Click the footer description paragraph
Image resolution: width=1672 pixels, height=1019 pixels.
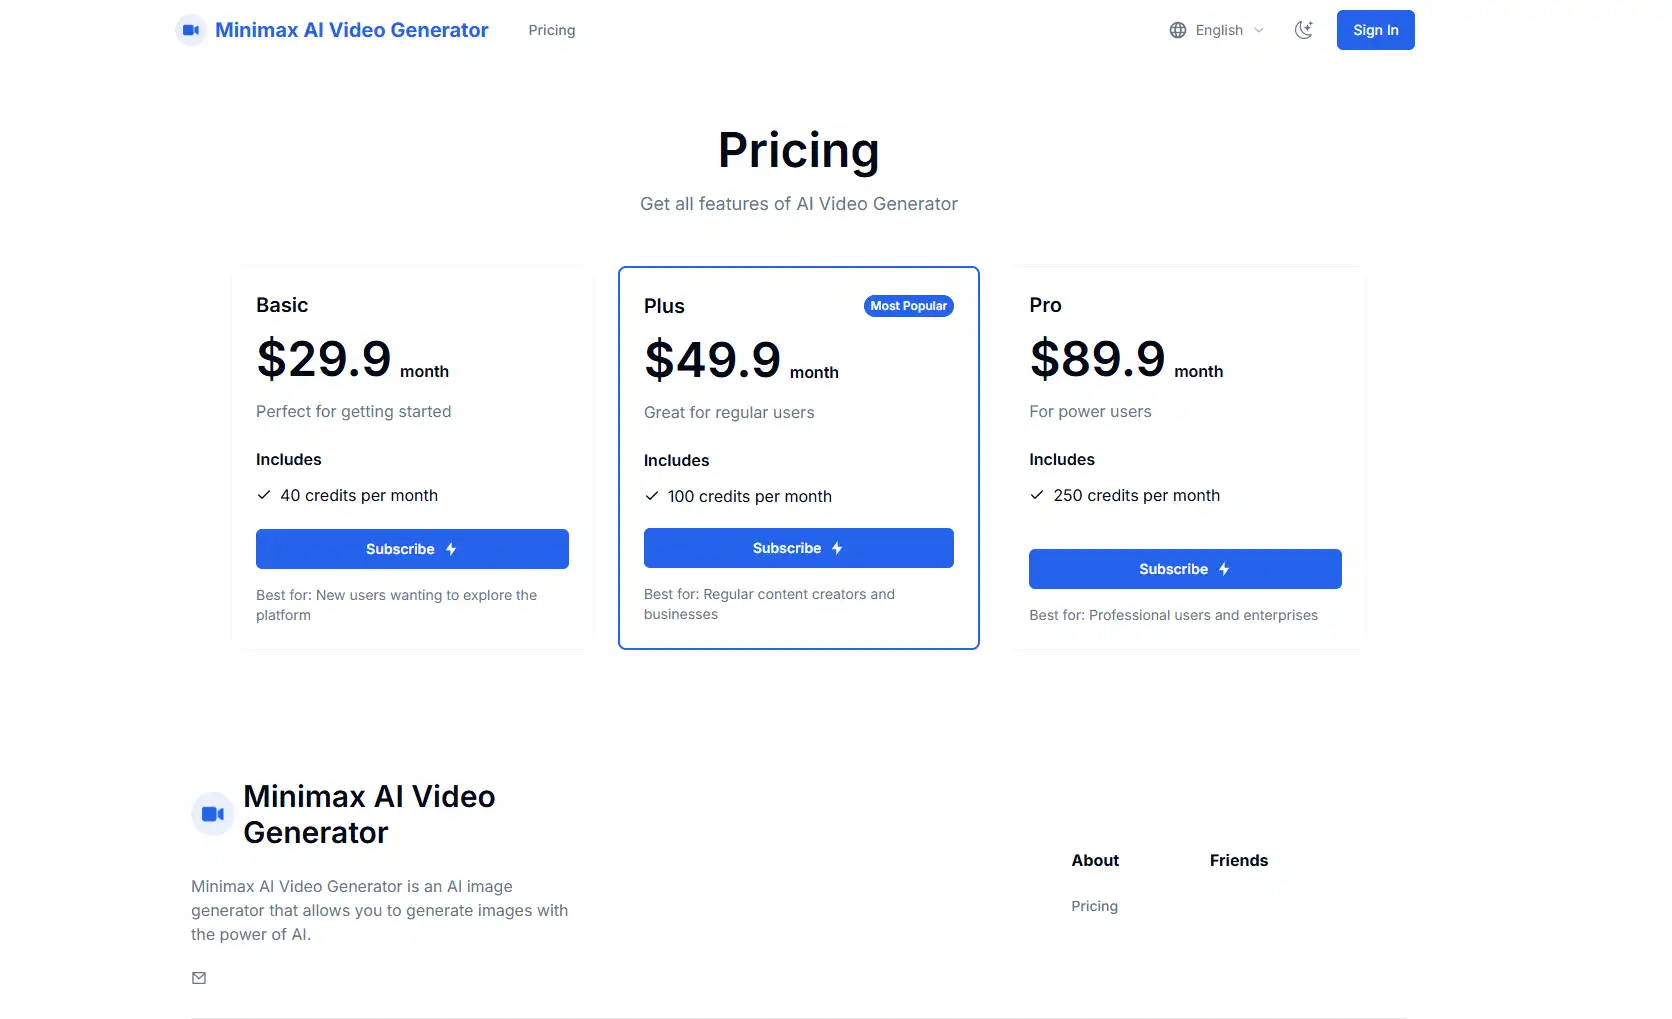[380, 910]
